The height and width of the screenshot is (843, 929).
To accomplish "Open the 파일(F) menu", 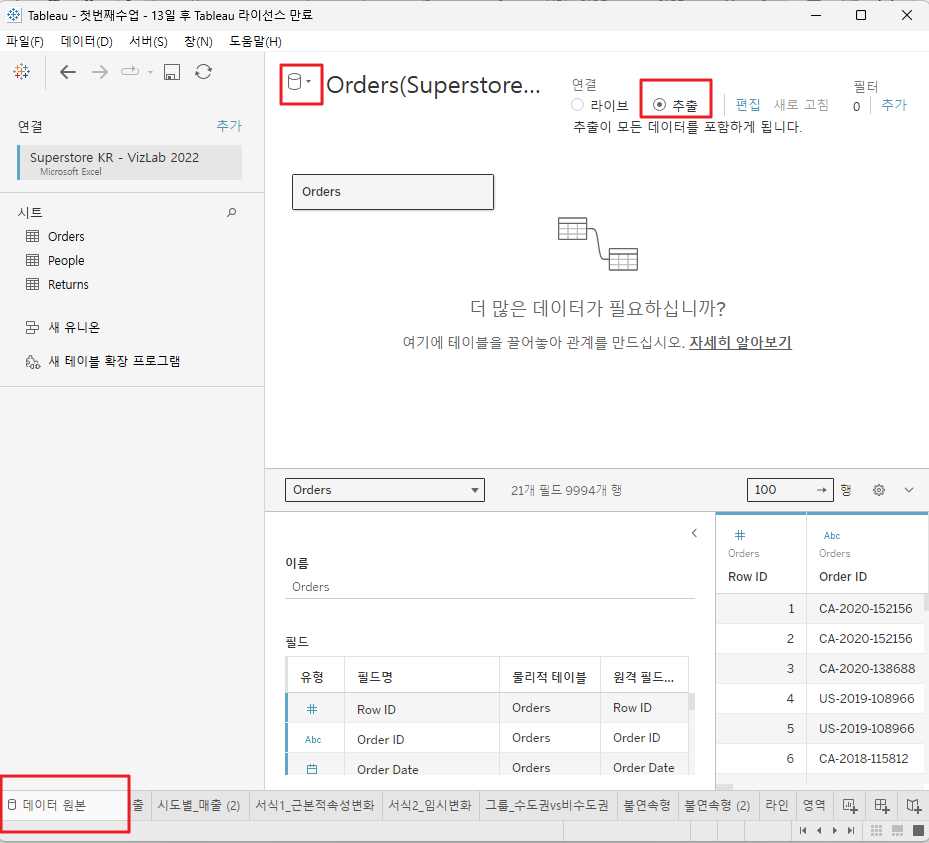I will (x=25, y=41).
